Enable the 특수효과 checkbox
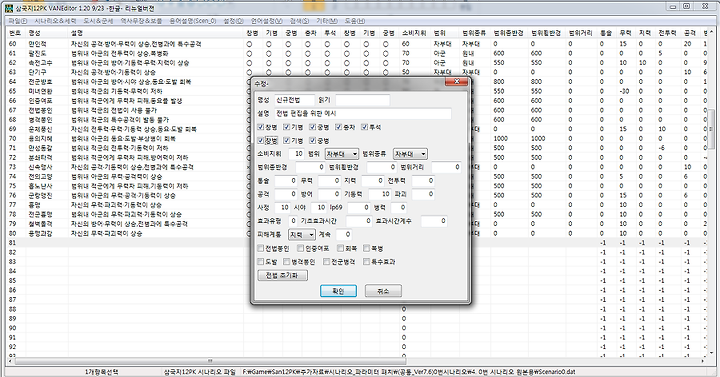Screen dimensions: 720x377 (366, 262)
